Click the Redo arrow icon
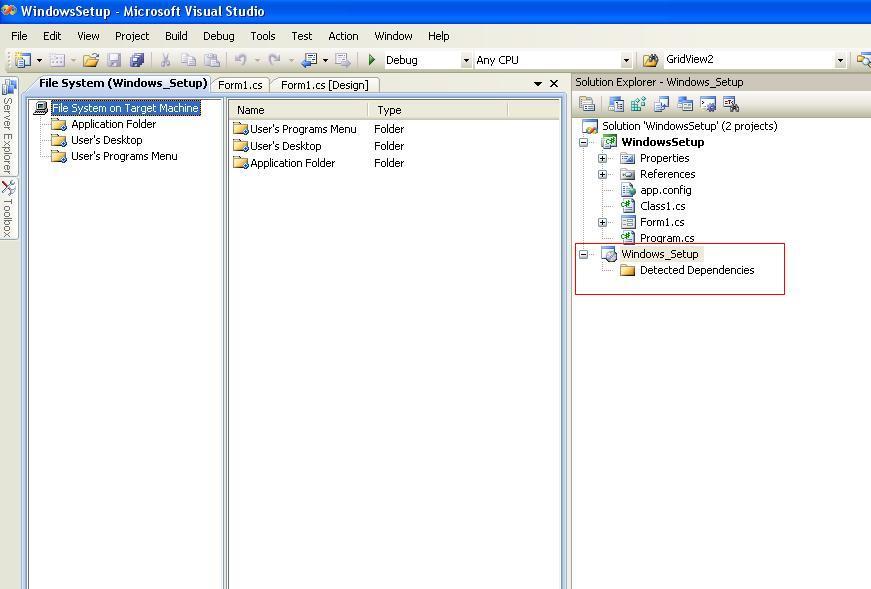This screenshot has height=589, width=871. point(274,59)
